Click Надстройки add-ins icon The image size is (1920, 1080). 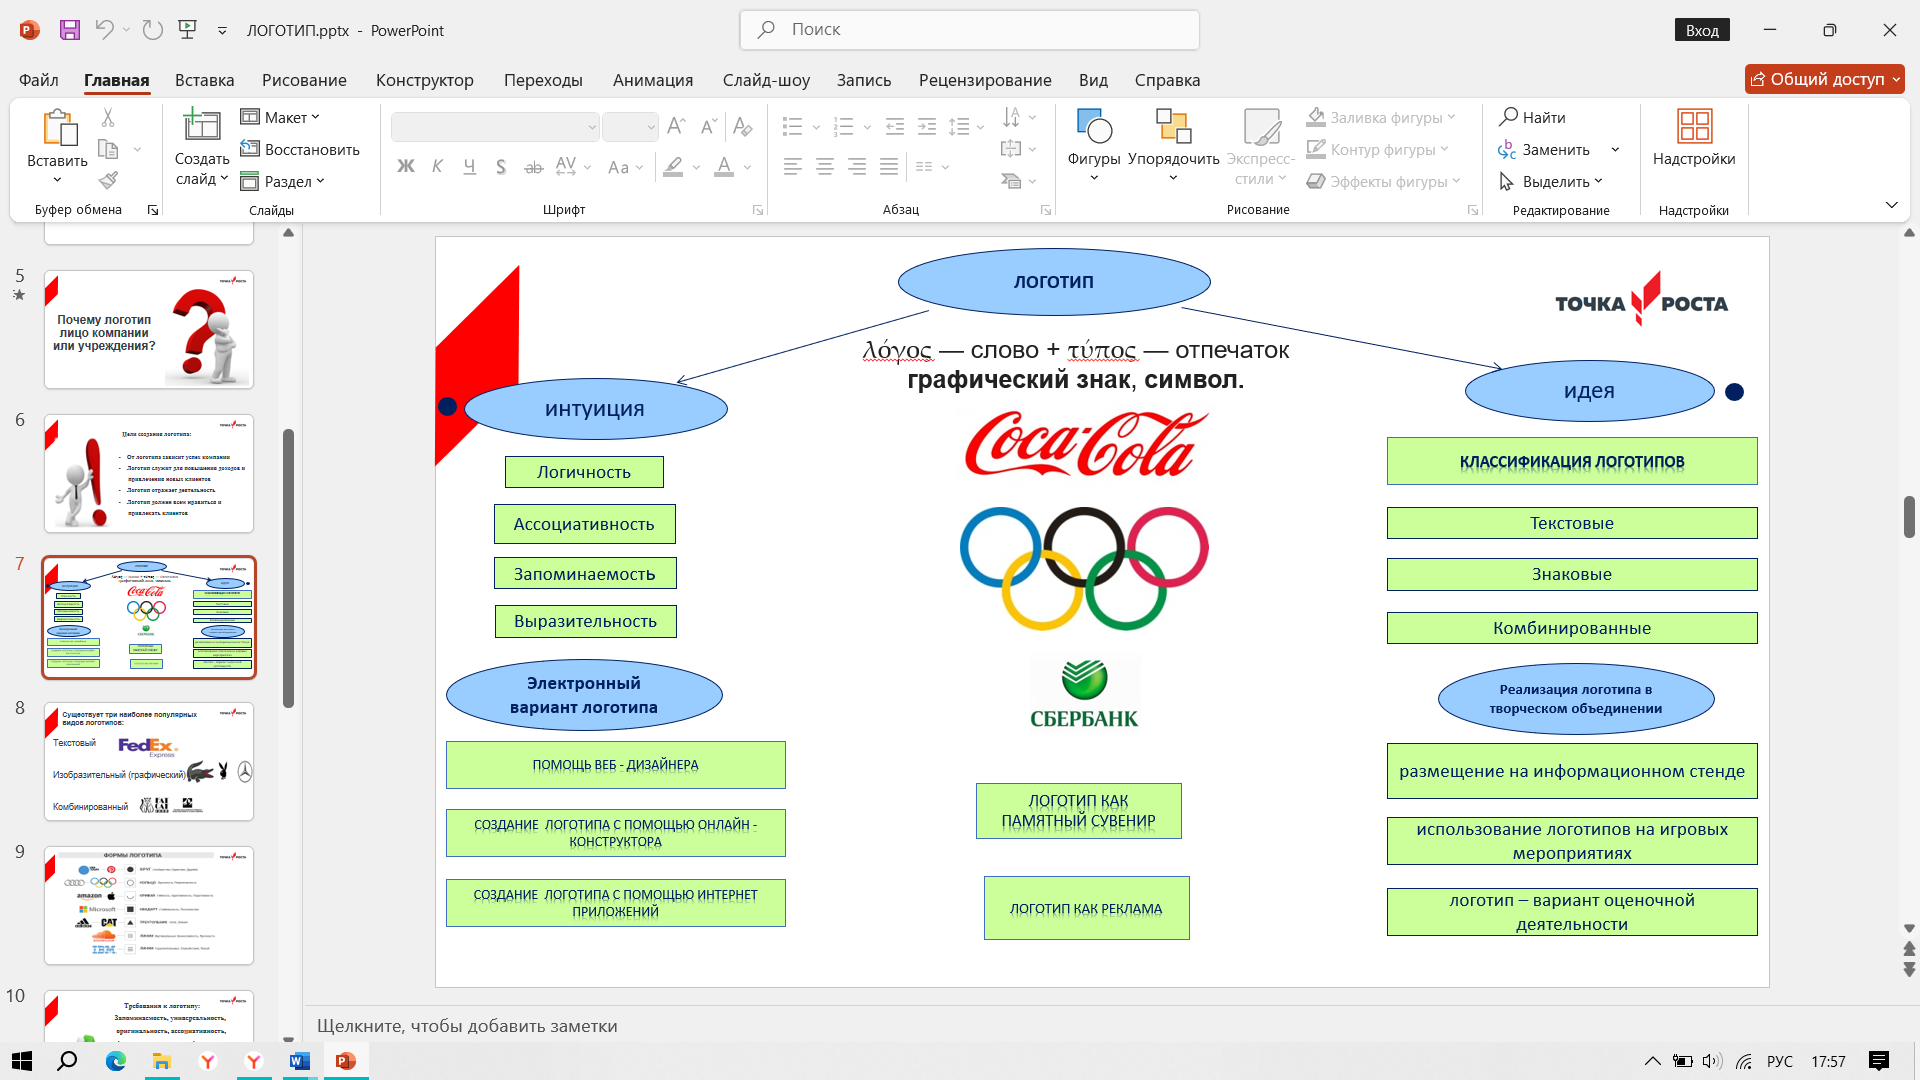point(1694,138)
